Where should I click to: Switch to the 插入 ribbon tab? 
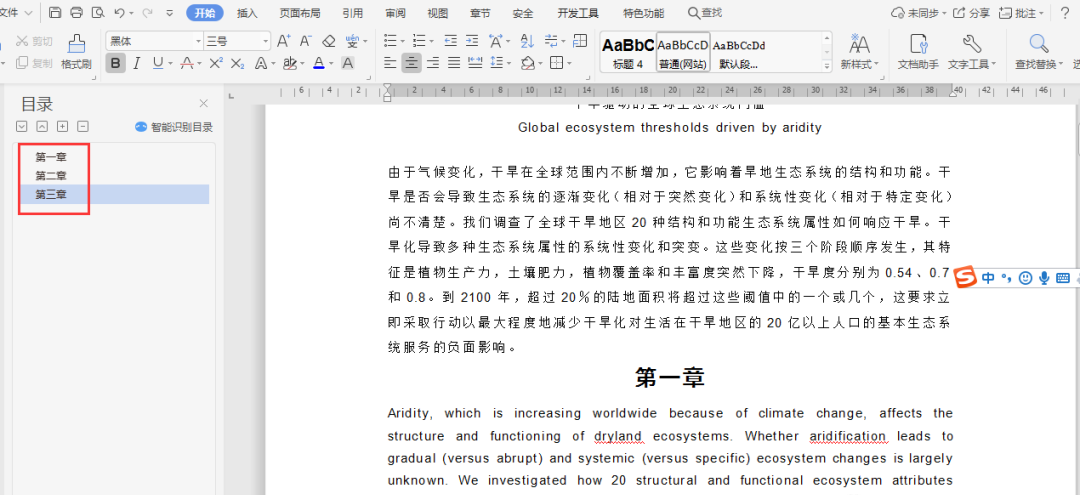coord(247,13)
